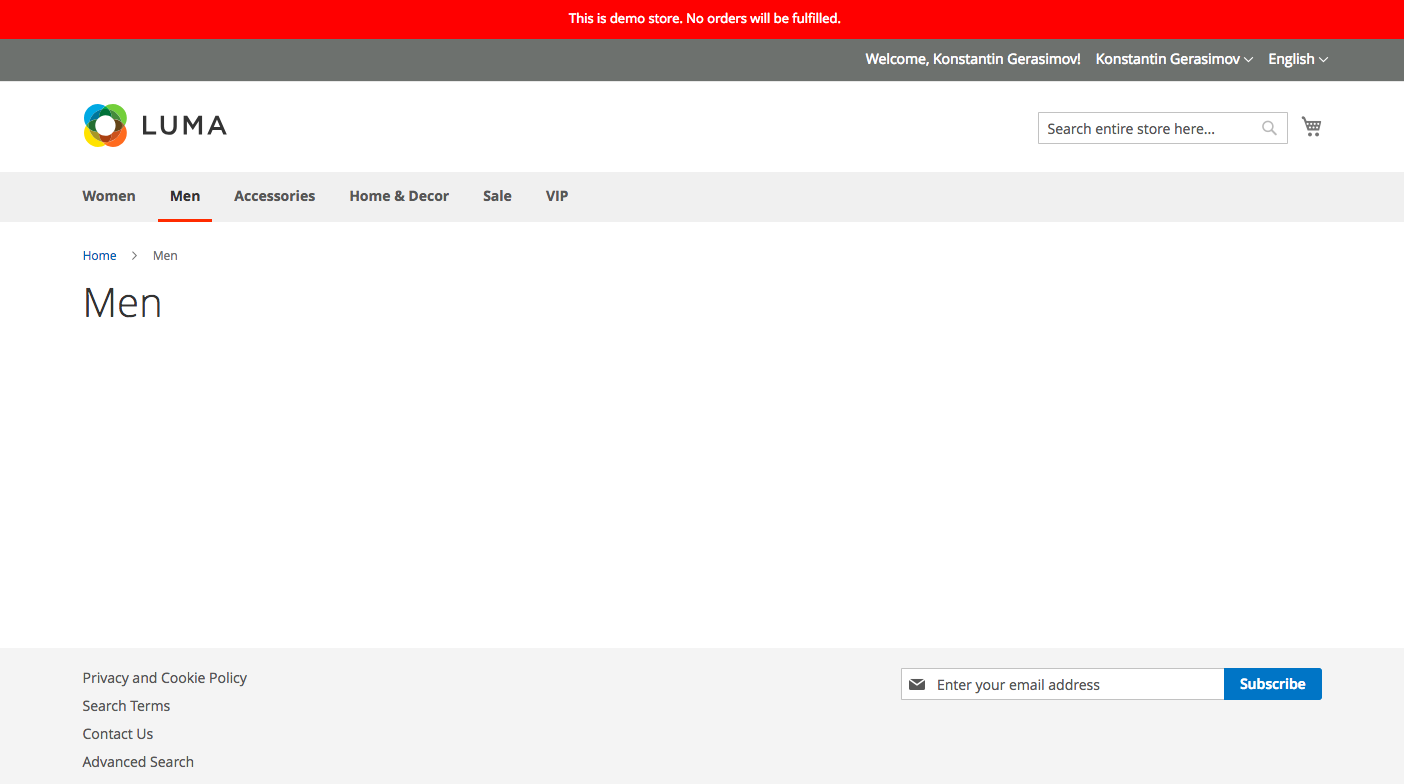The image size is (1404, 784).
Task: Visit the Search Terms page
Action: pyautogui.click(x=126, y=706)
